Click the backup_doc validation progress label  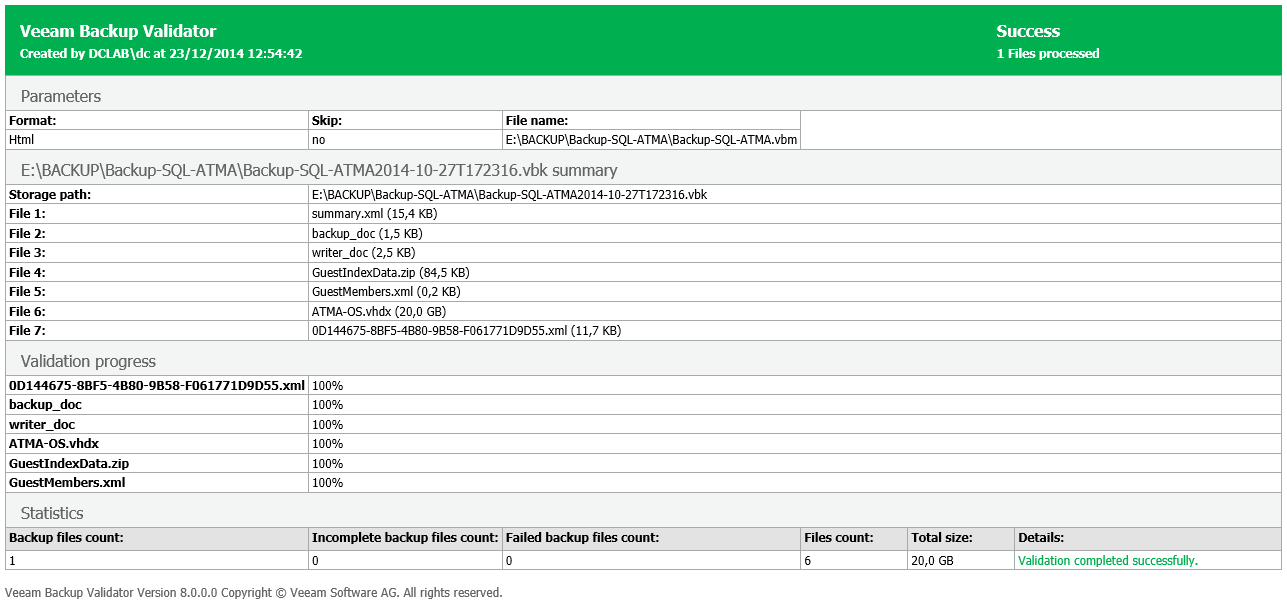click(x=45, y=405)
